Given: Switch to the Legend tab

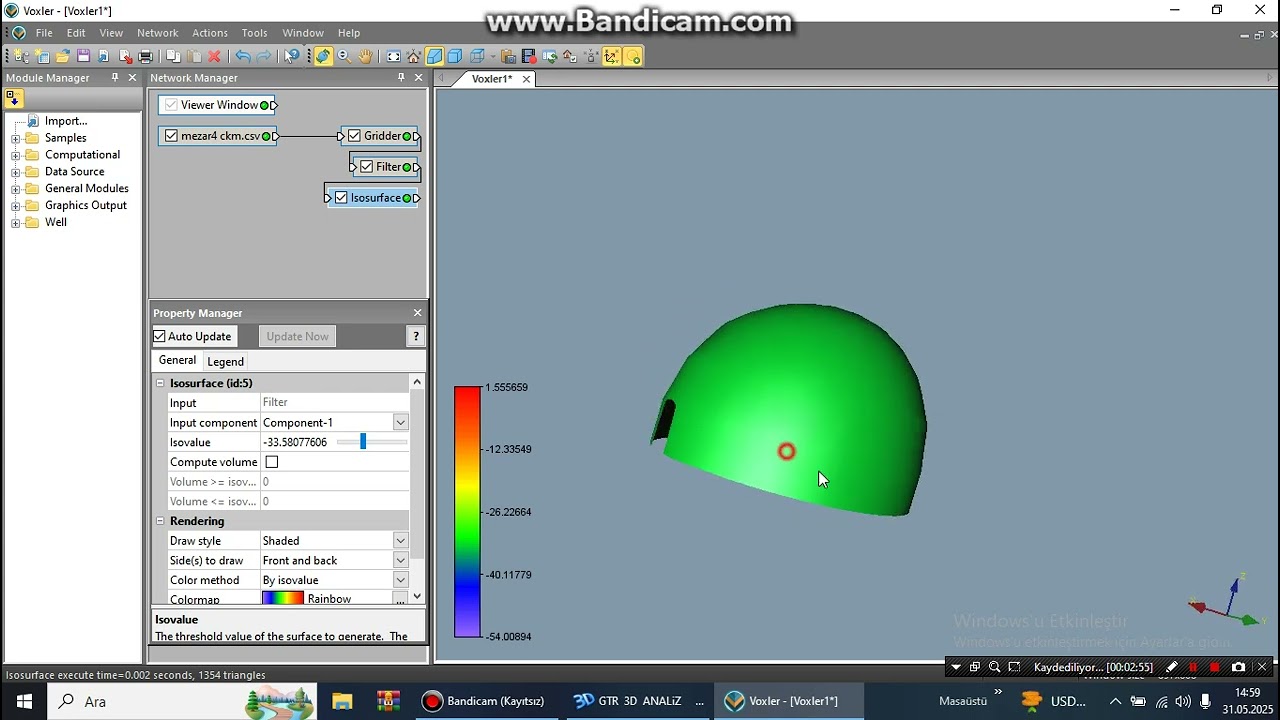Looking at the screenshot, I should [225, 361].
